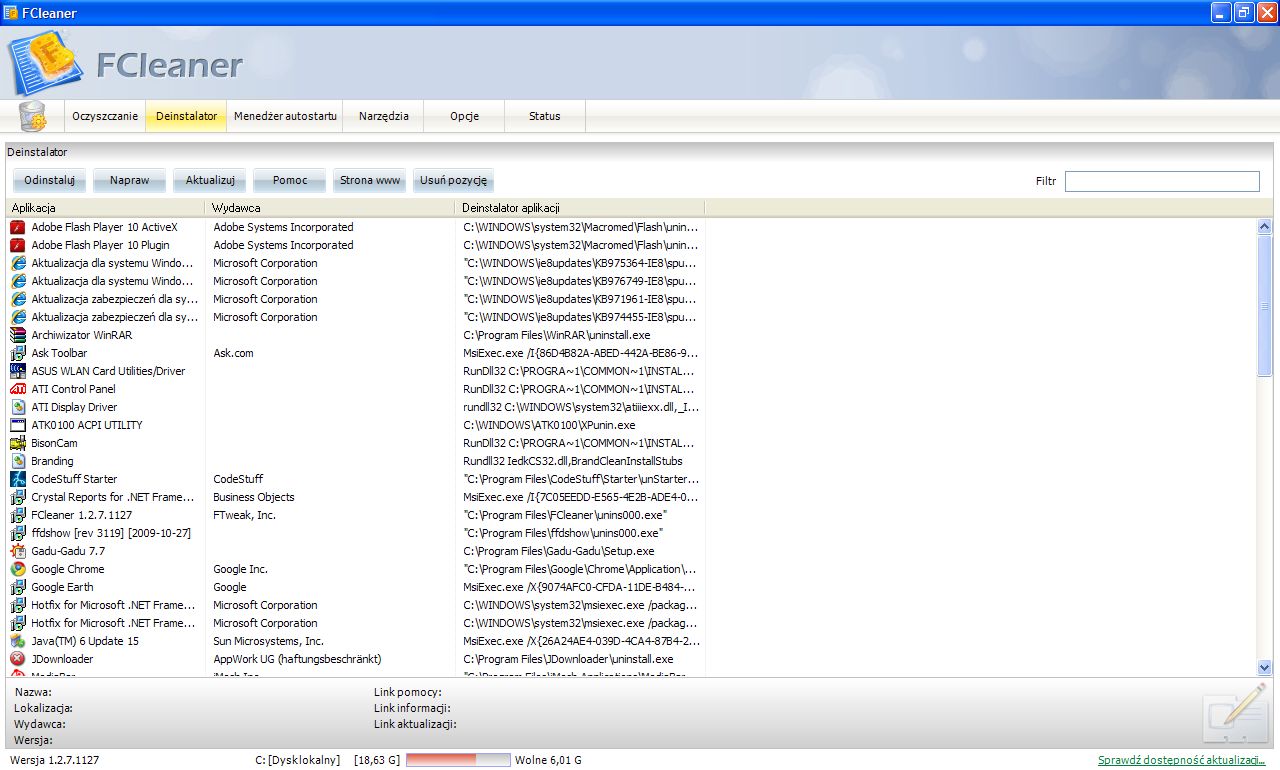
Task: Click the list scrollbar down arrow
Action: 1264,667
